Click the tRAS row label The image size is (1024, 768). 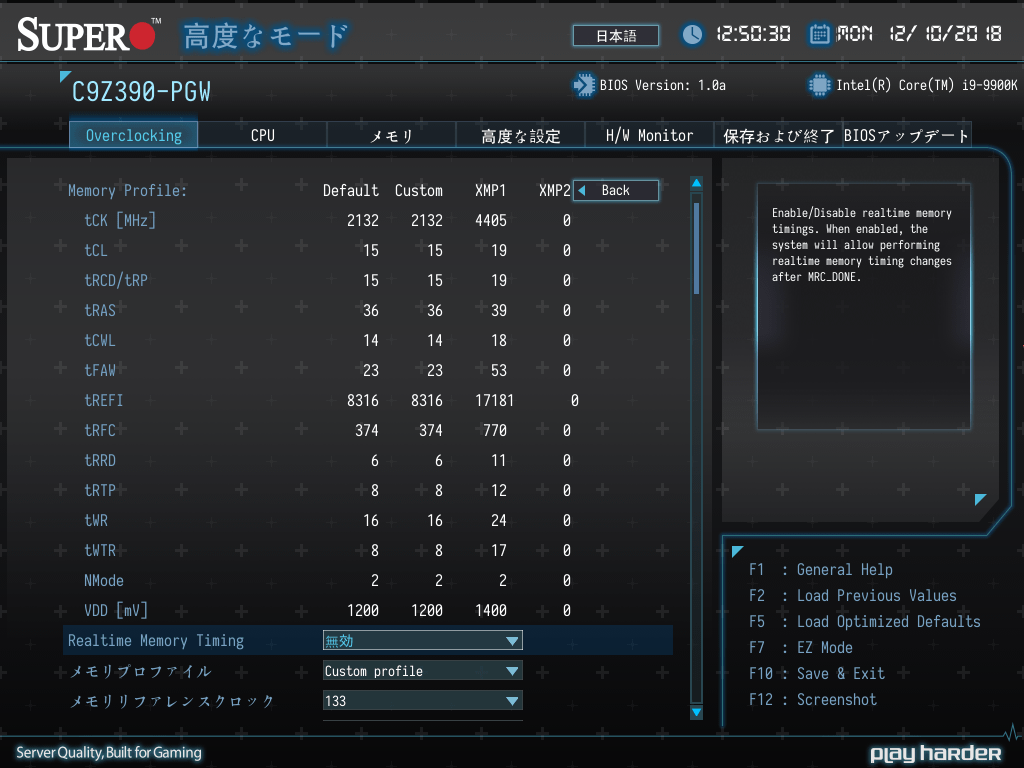tap(100, 311)
